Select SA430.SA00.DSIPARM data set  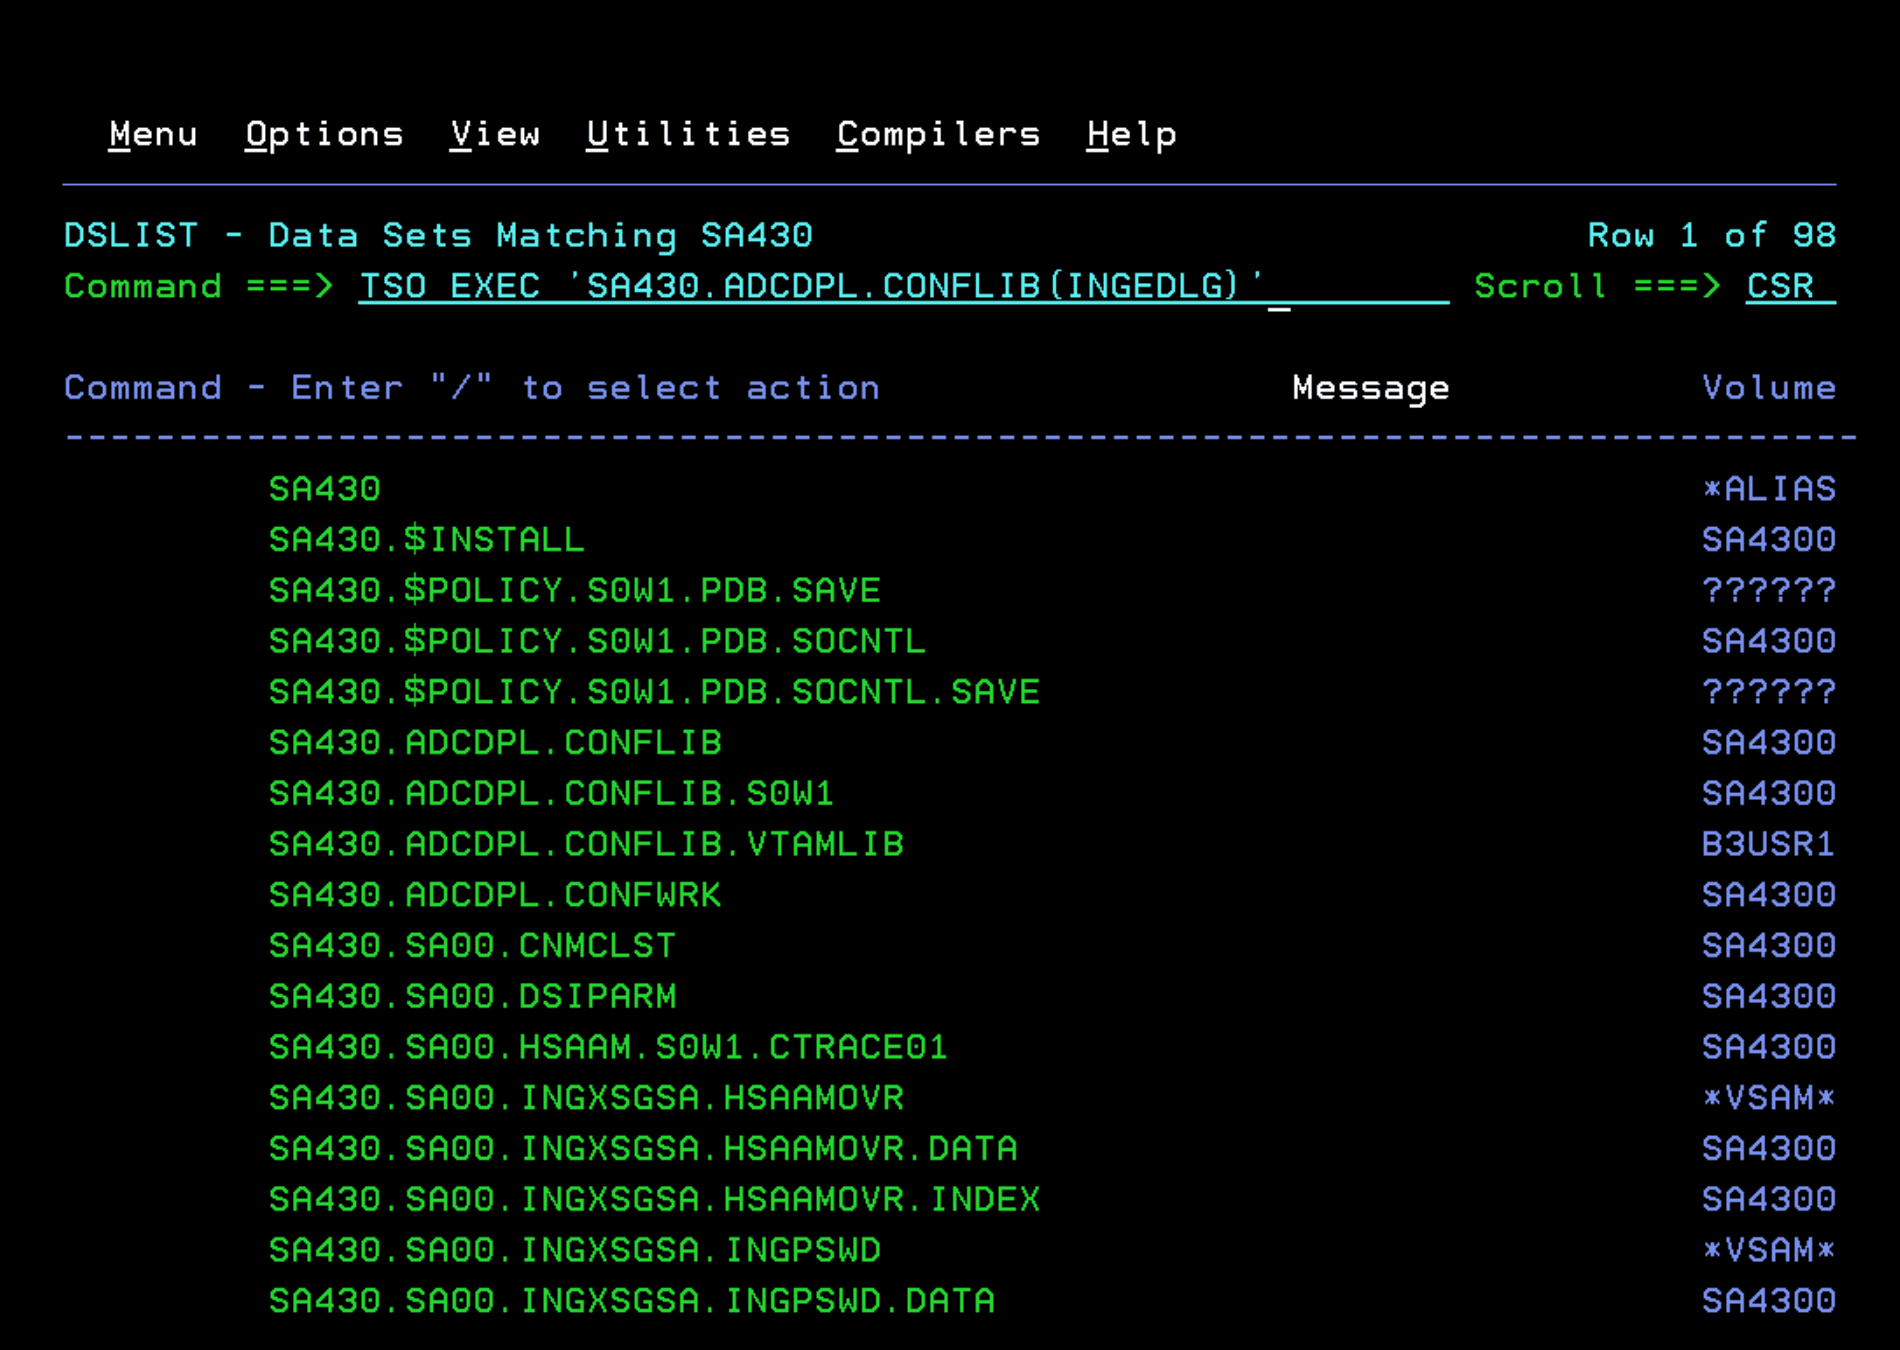coord(472,997)
